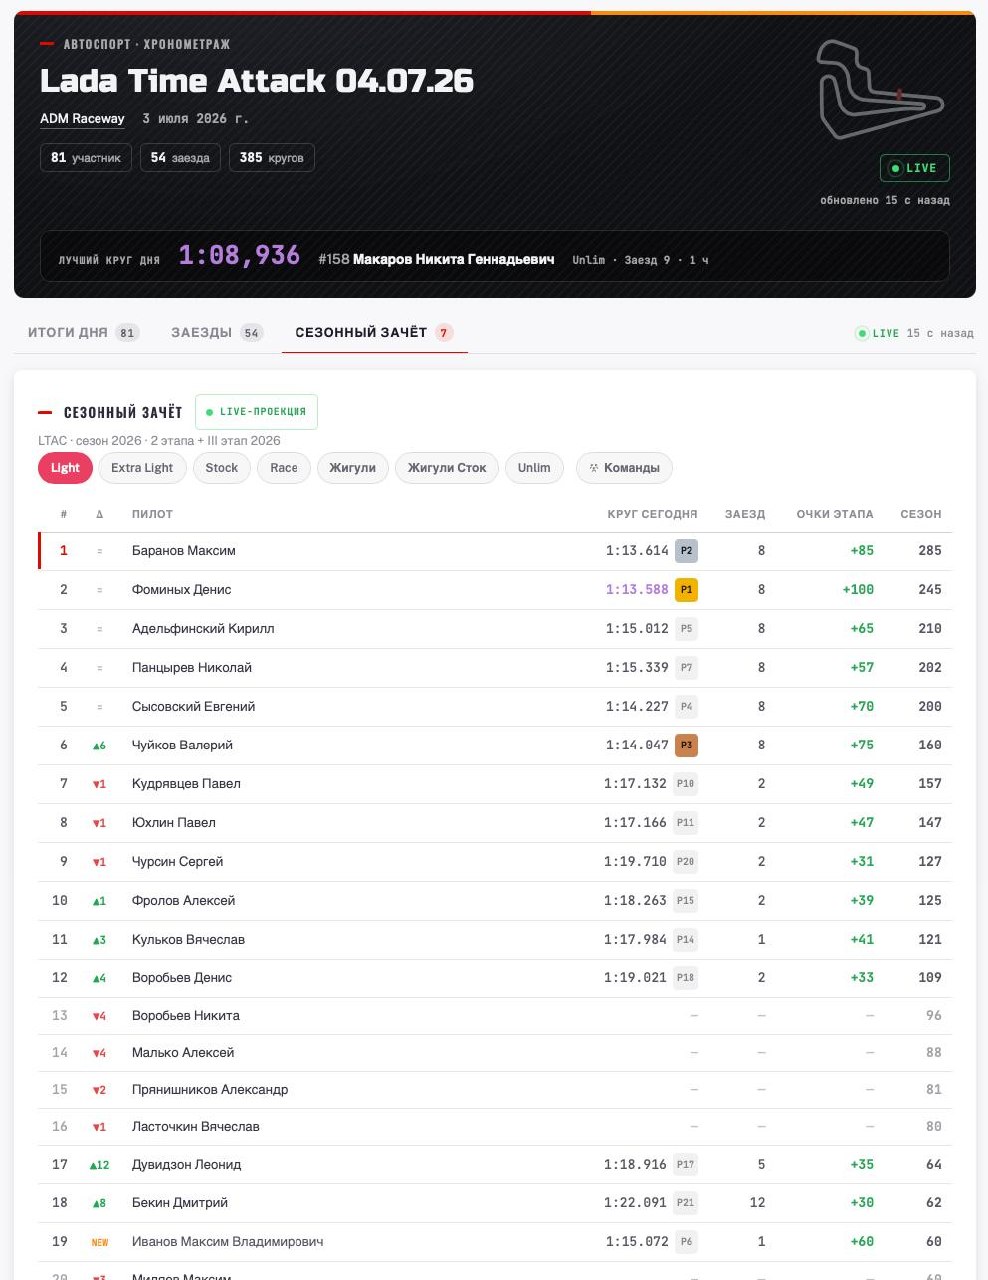Click the track map thumbnail
This screenshot has height=1280, width=988.
pos(879,89)
